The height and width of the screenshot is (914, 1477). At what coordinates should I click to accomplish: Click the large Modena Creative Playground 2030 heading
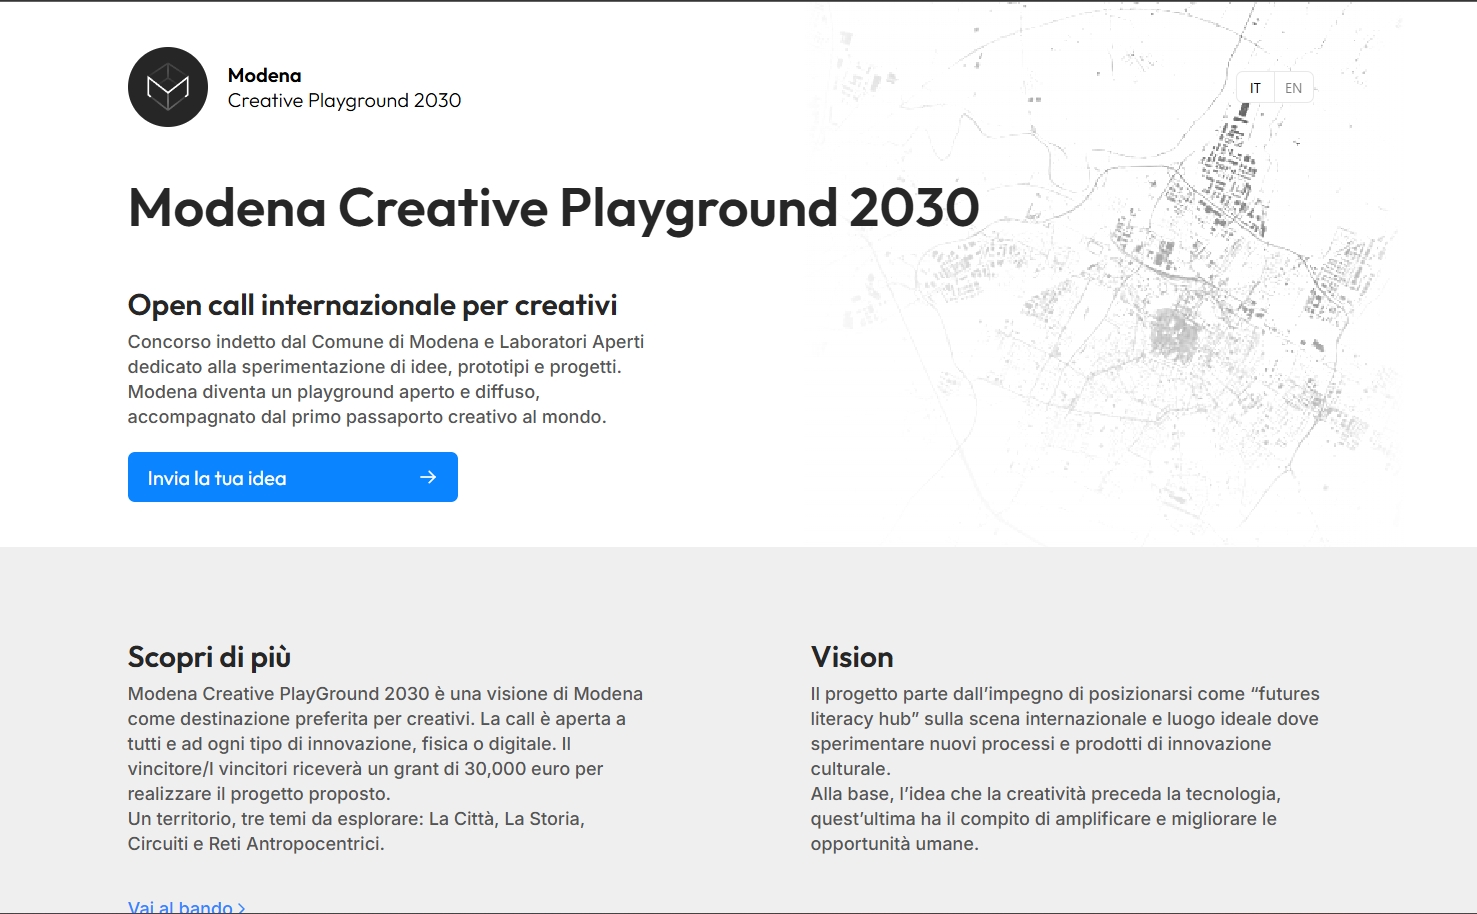point(553,208)
